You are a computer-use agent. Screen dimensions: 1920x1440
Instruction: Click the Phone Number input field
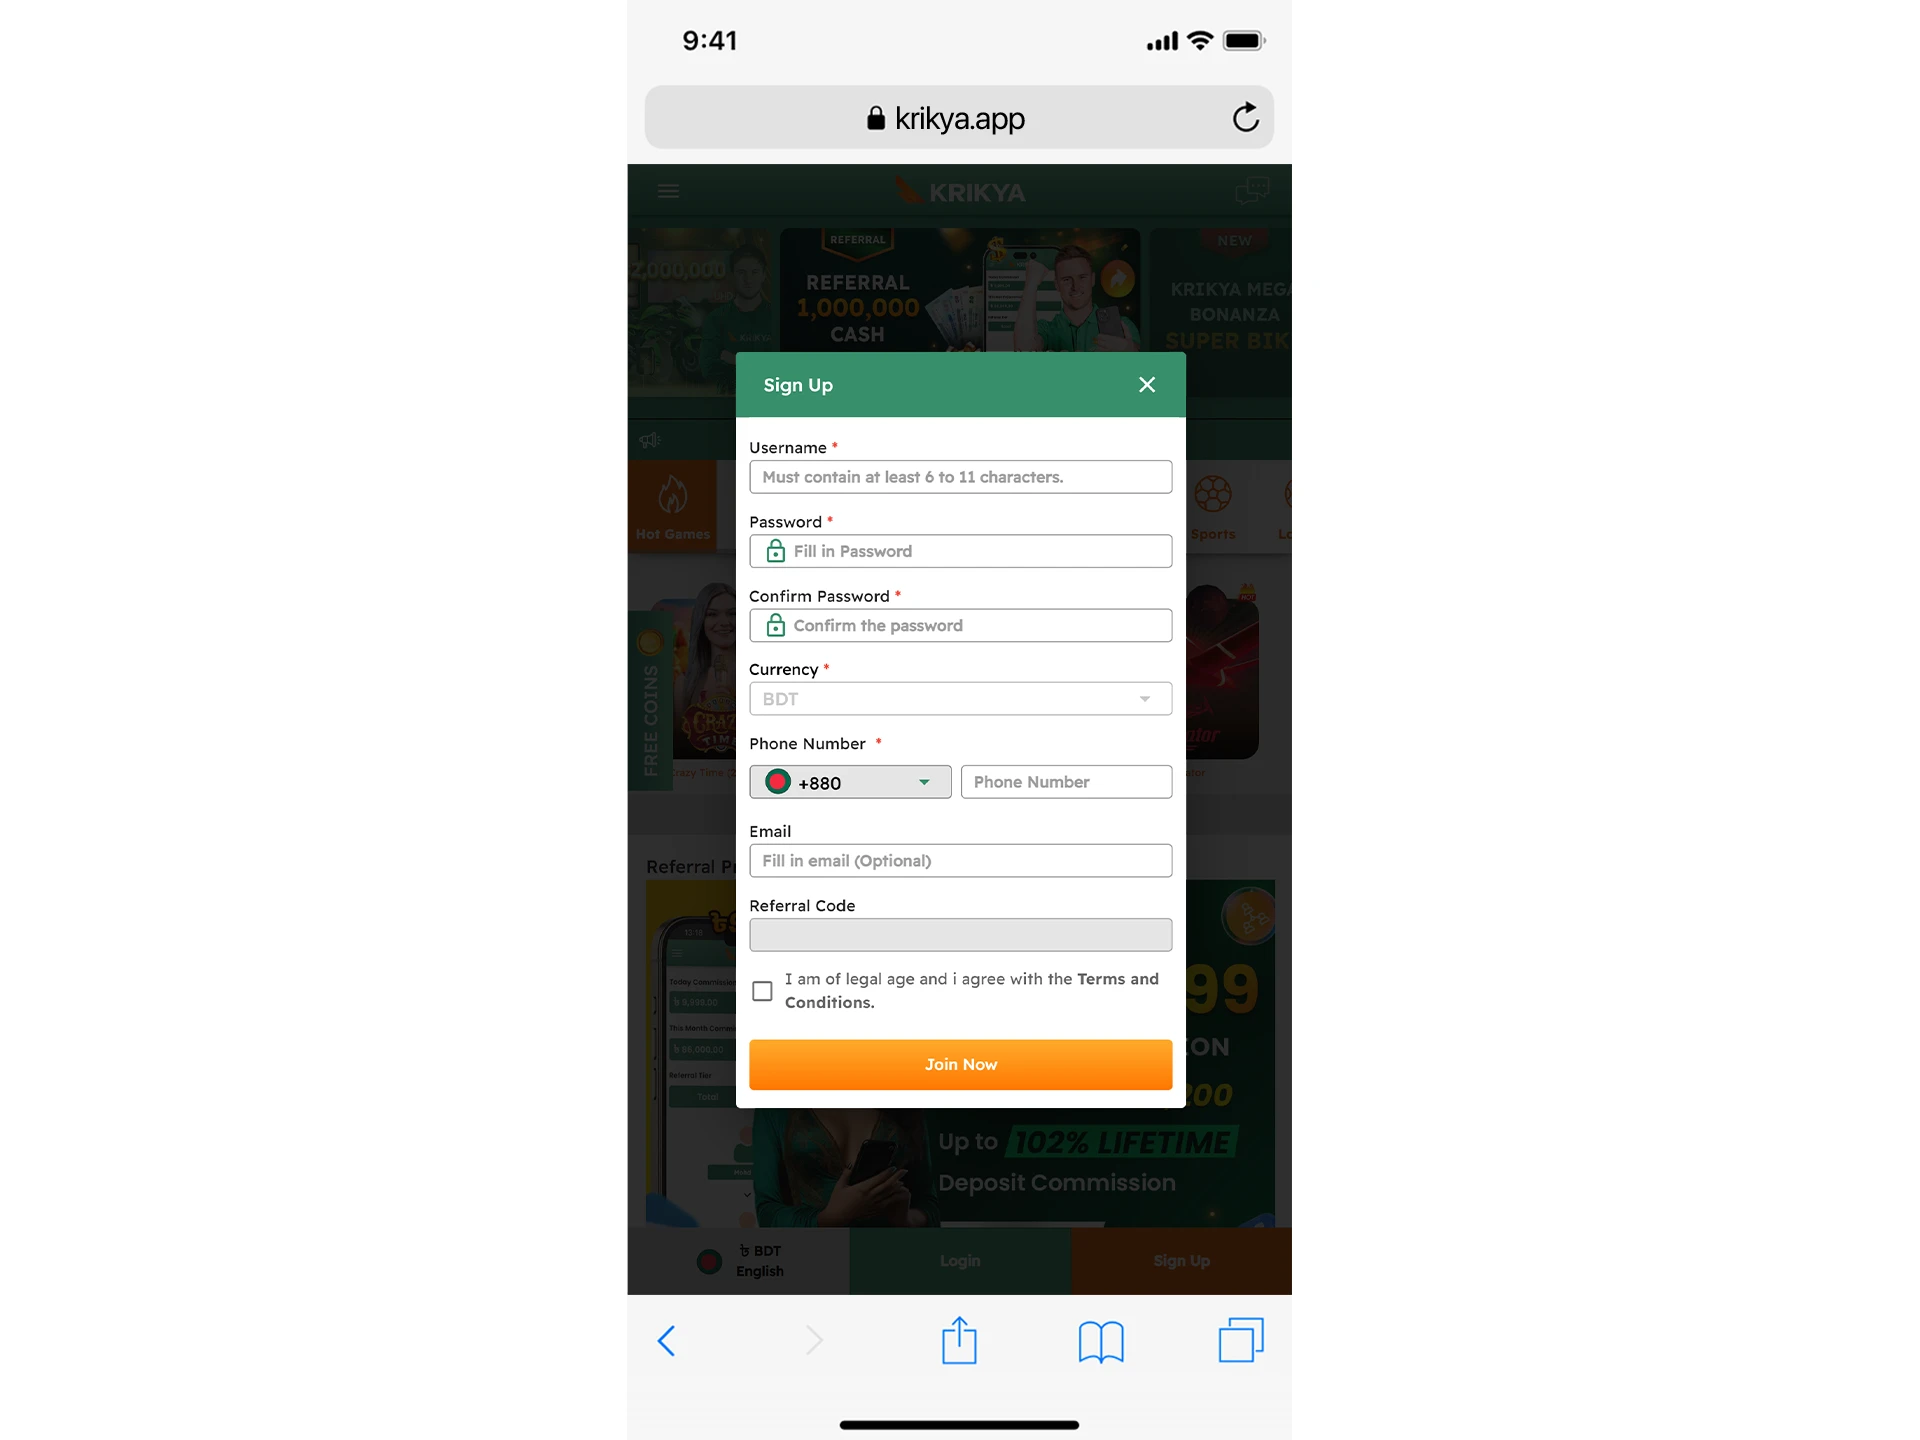click(1066, 782)
